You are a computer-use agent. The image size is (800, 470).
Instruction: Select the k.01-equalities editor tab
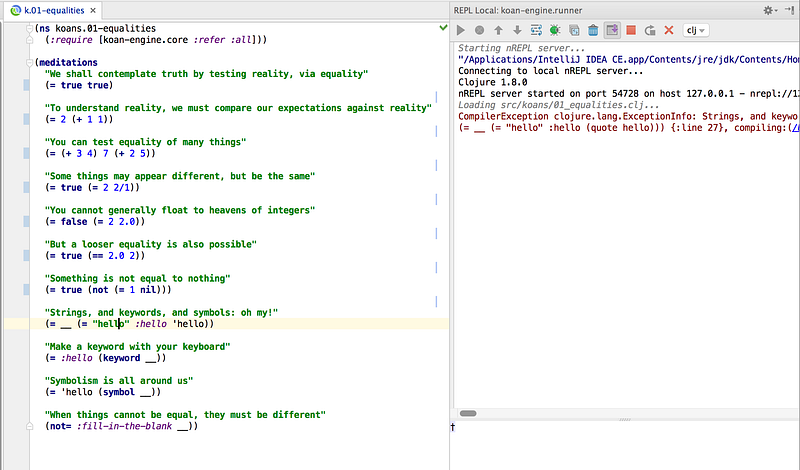pos(54,10)
